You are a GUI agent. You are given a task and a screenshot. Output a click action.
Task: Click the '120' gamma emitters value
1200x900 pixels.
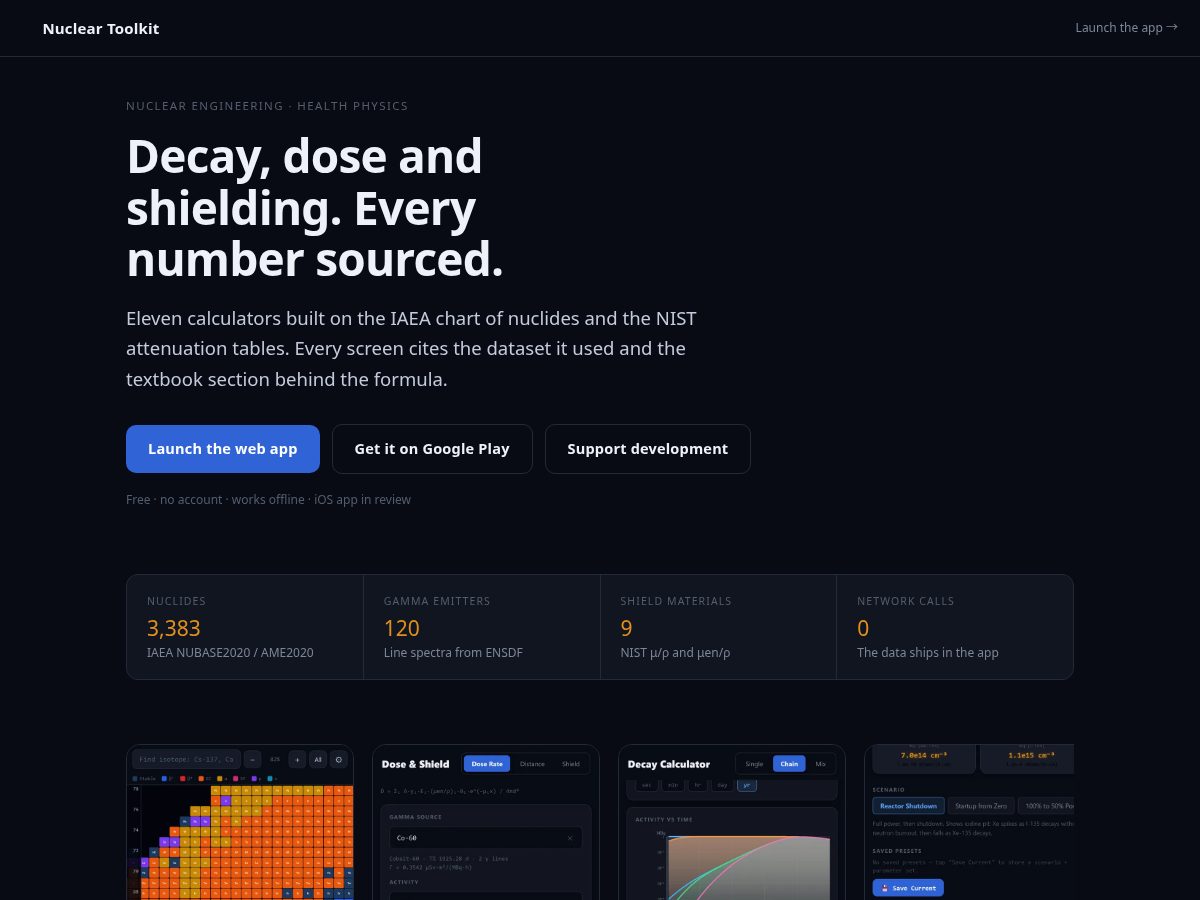coord(402,628)
